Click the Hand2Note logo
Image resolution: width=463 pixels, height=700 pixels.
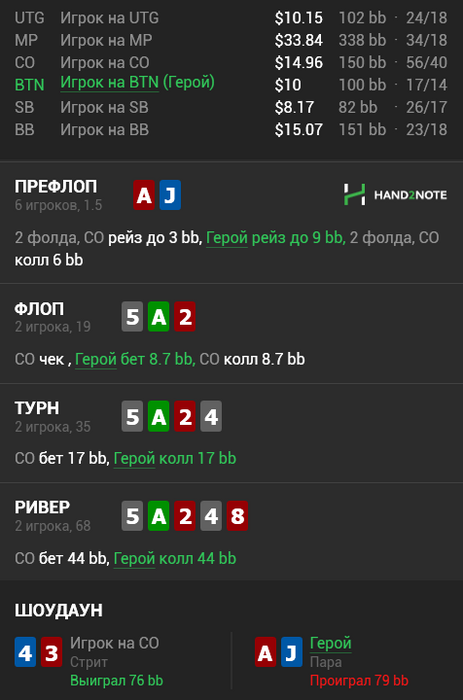pos(395,195)
